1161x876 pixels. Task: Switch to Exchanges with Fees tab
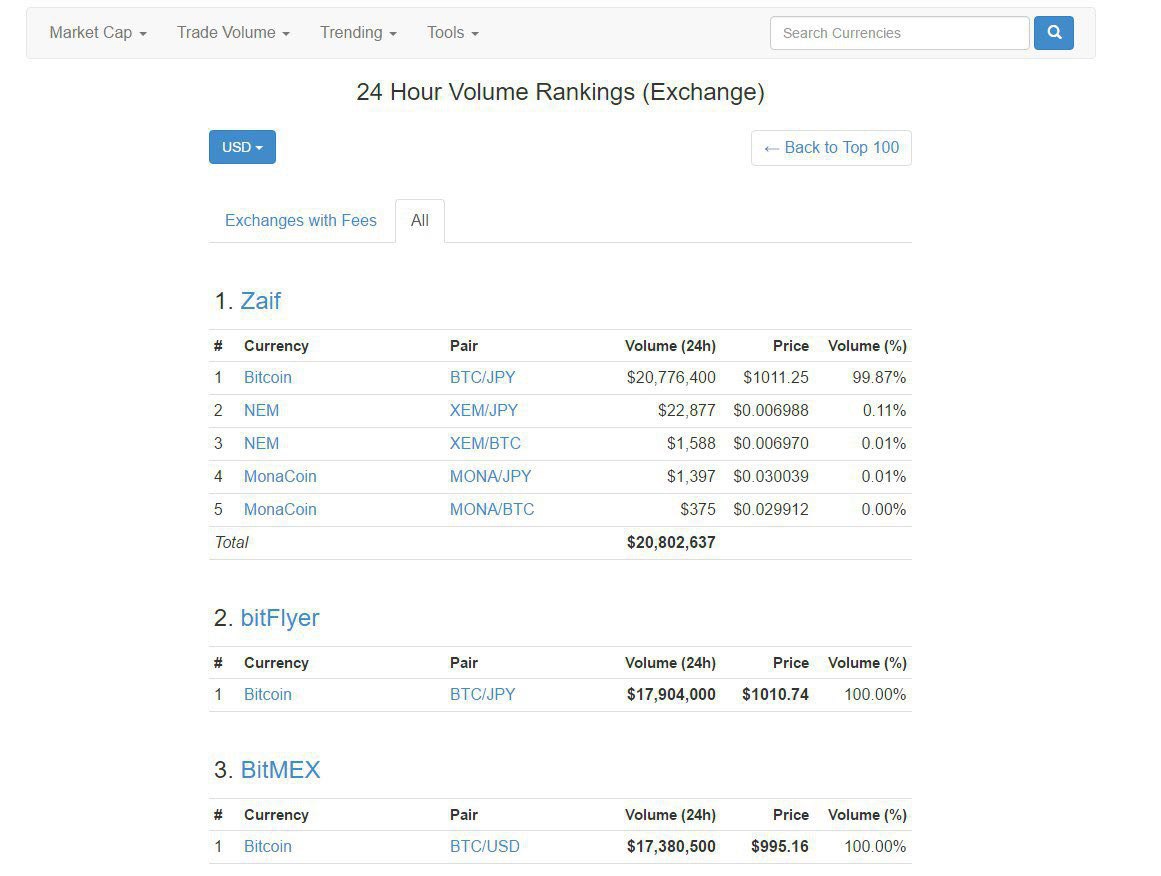[x=301, y=221]
